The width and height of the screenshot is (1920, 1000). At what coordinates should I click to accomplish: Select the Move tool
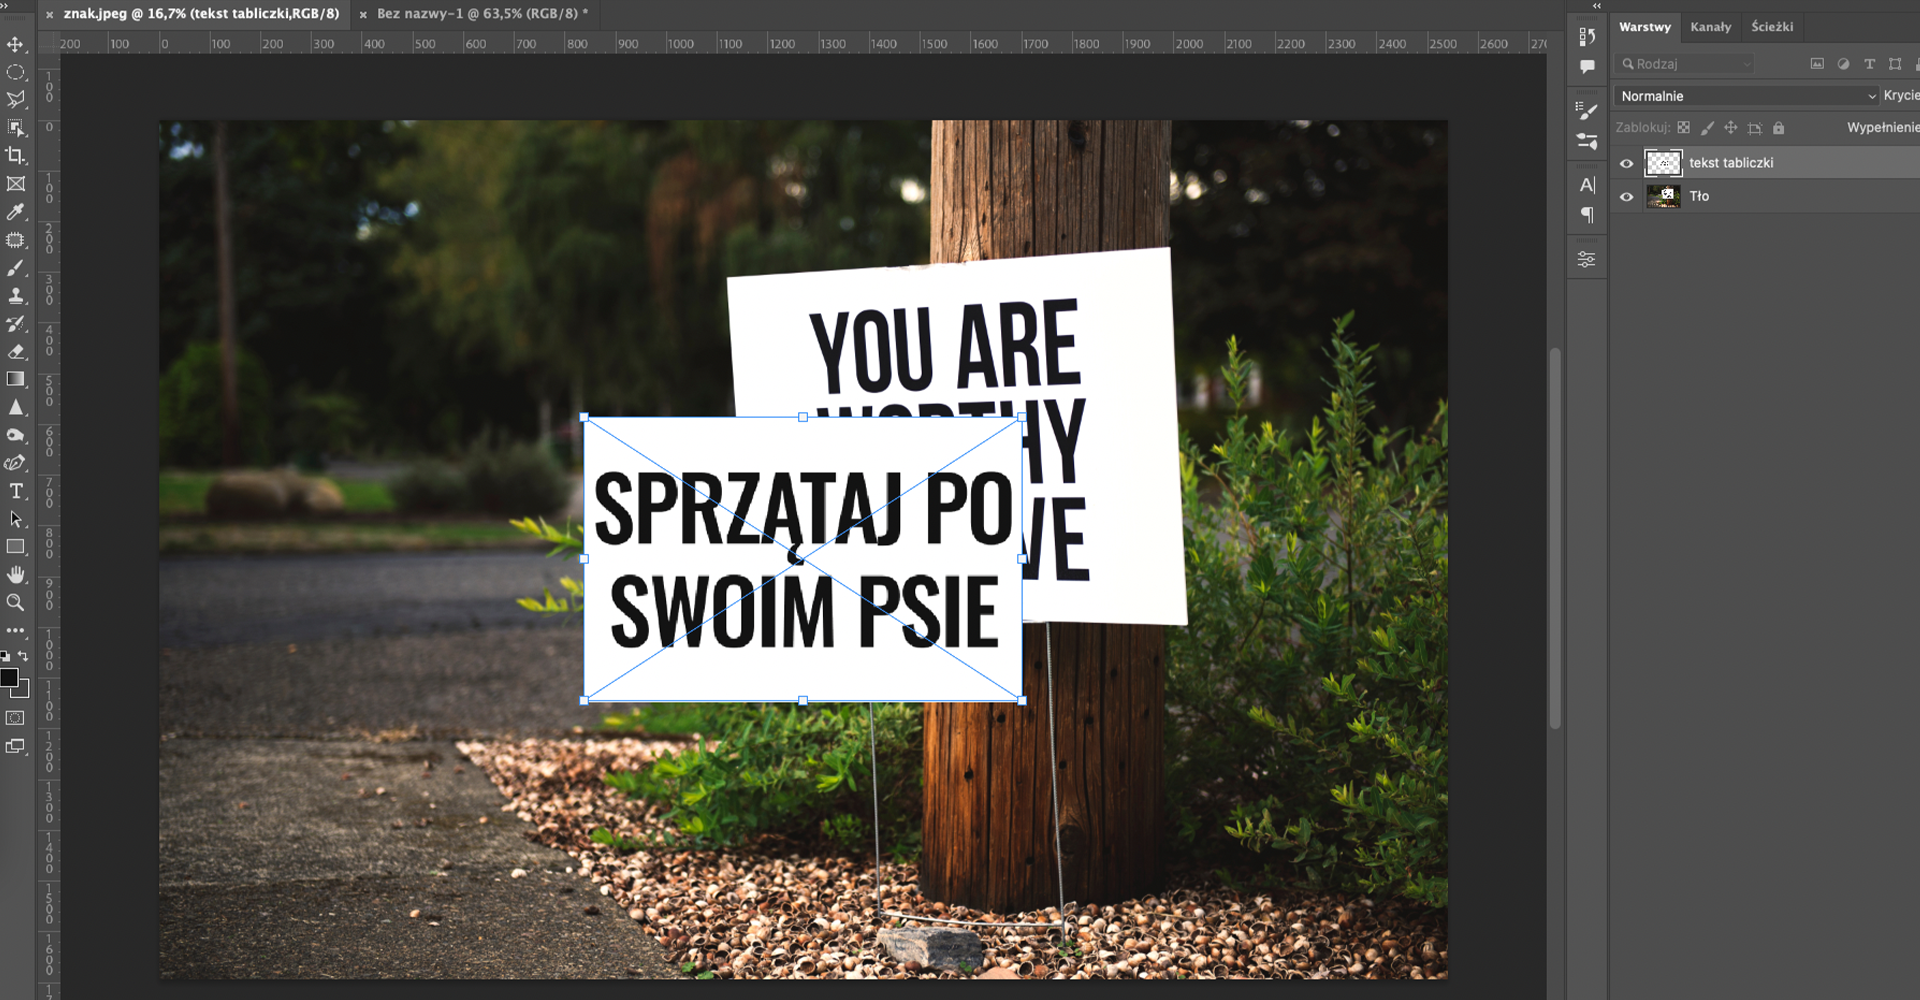[x=16, y=45]
